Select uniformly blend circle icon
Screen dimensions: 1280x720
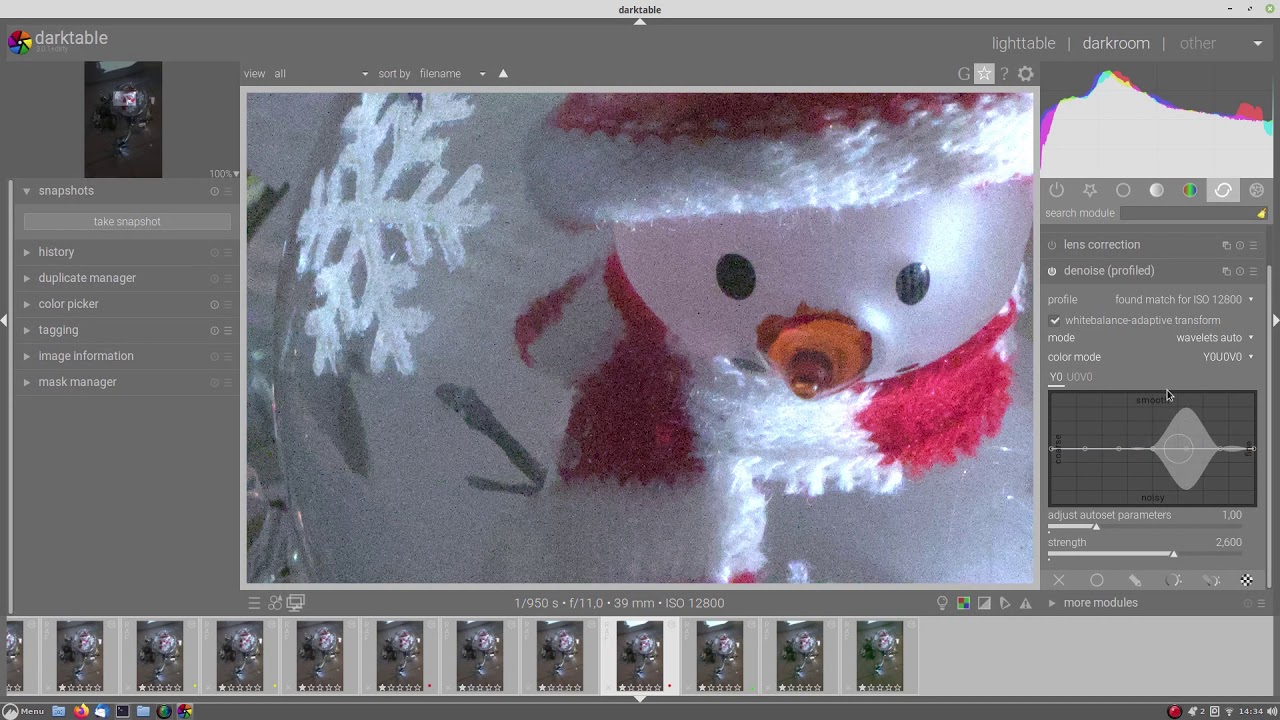tap(1097, 580)
